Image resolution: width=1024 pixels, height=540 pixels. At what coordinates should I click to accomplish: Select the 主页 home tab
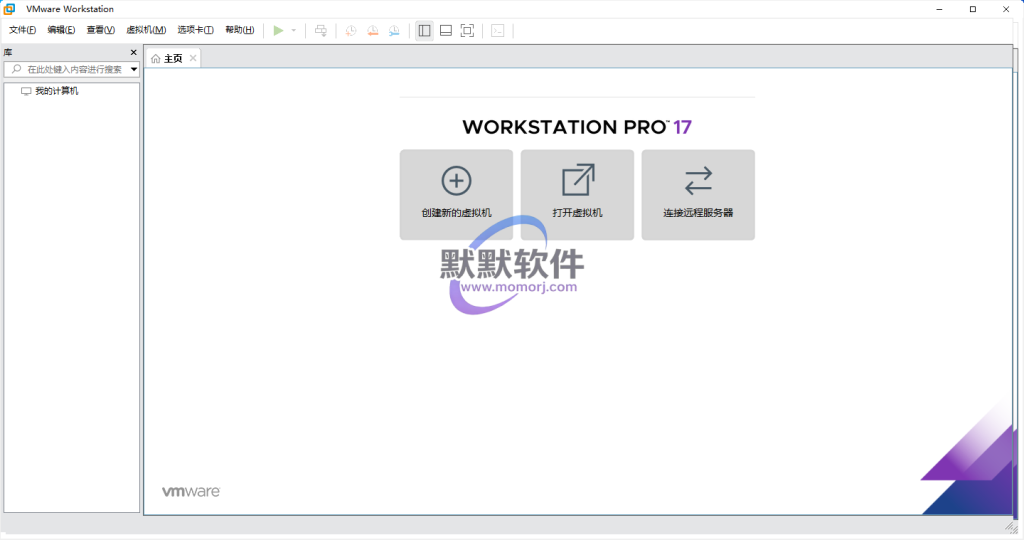[172, 58]
